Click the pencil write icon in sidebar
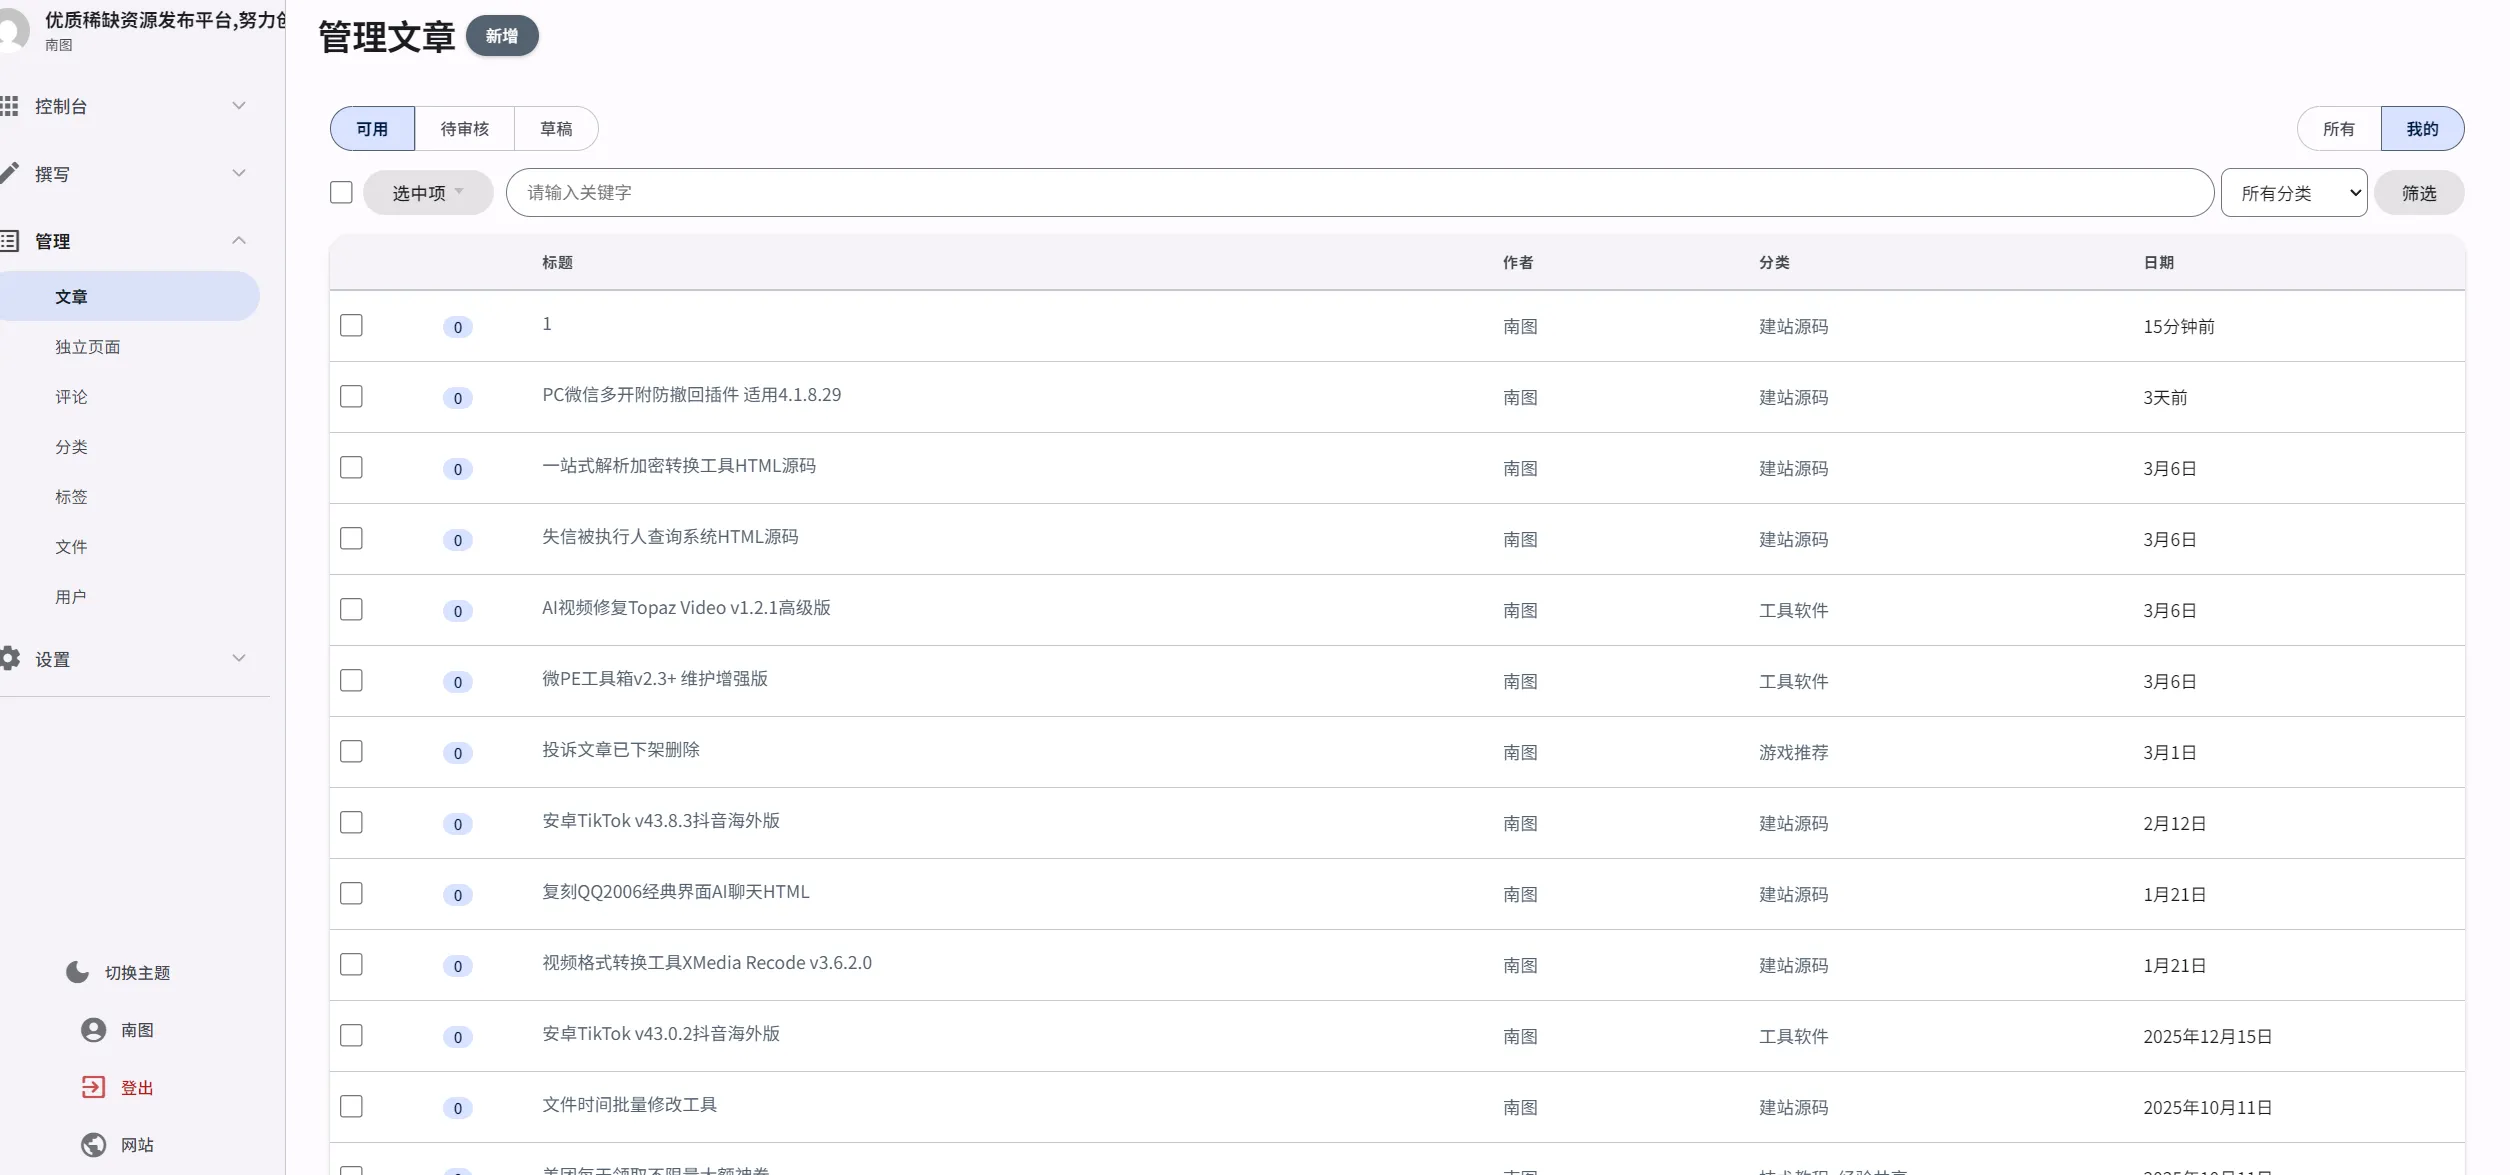This screenshot has width=2510, height=1175. click(9, 173)
